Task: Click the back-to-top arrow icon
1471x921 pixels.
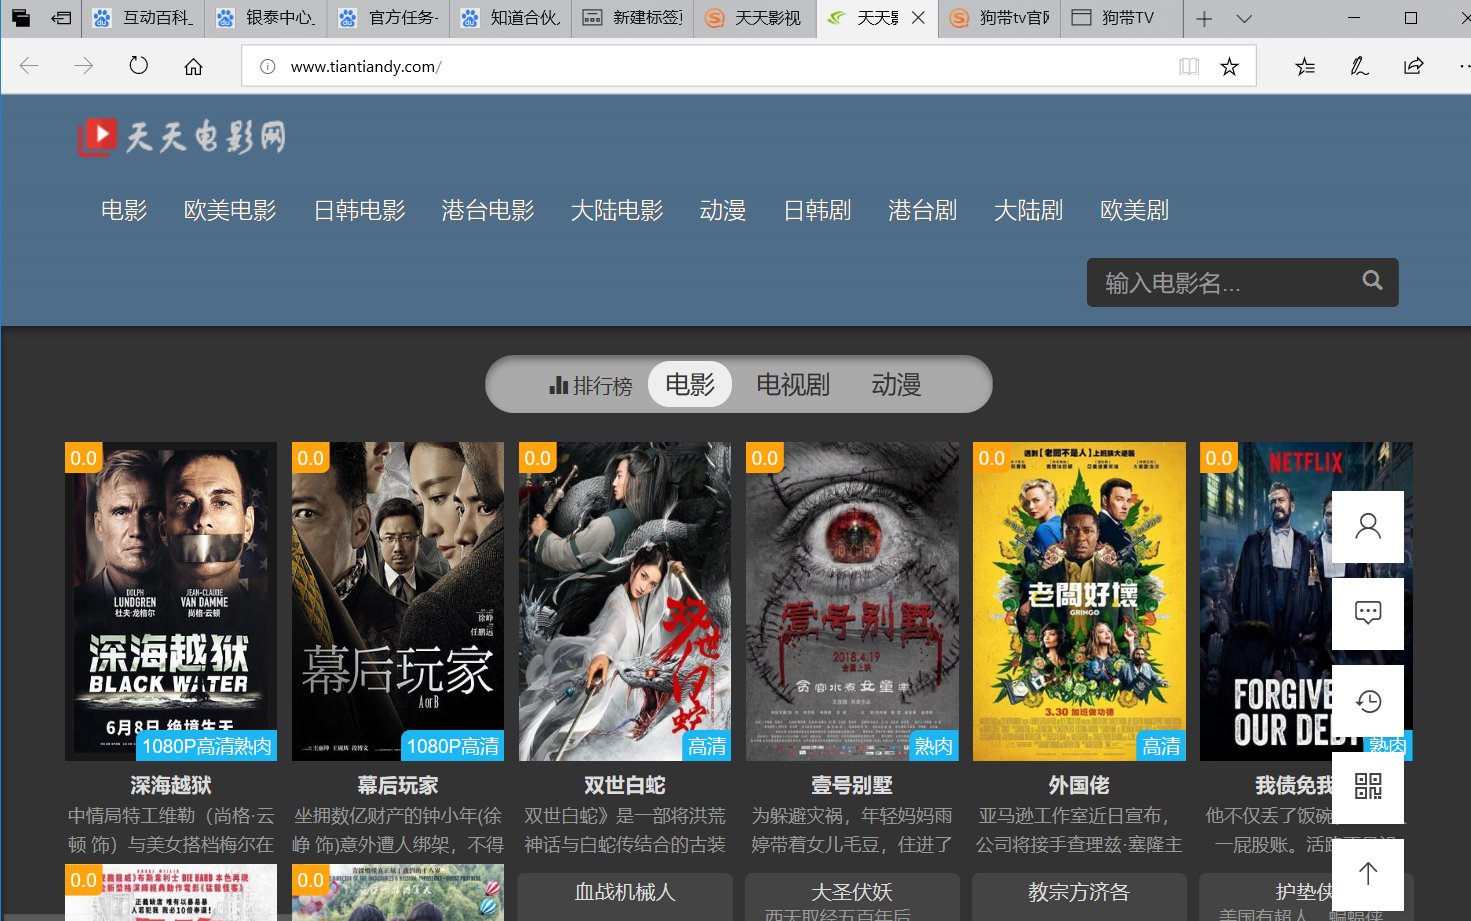Action: pyautogui.click(x=1368, y=874)
